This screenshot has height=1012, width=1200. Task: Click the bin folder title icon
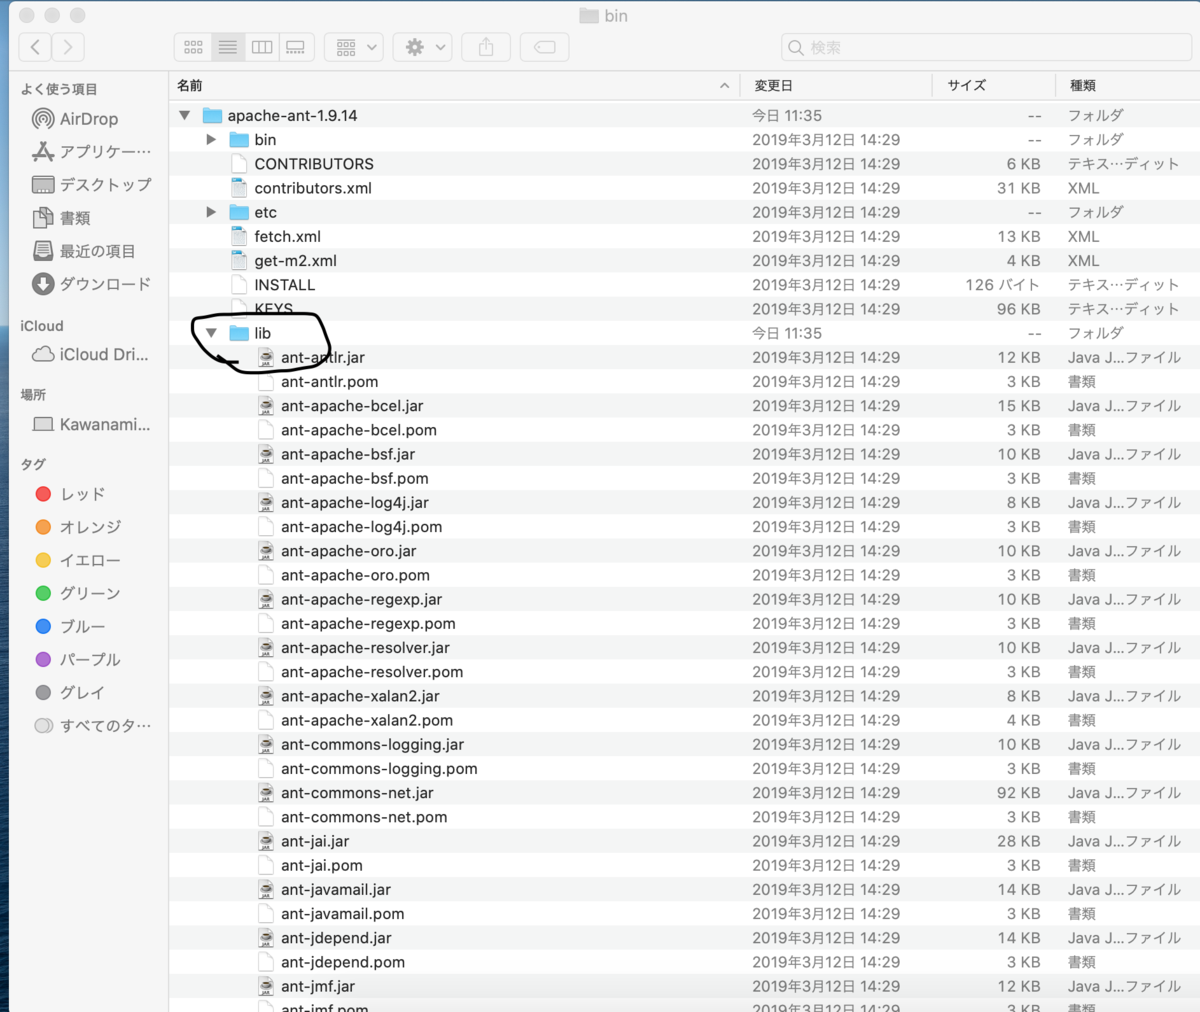point(589,16)
